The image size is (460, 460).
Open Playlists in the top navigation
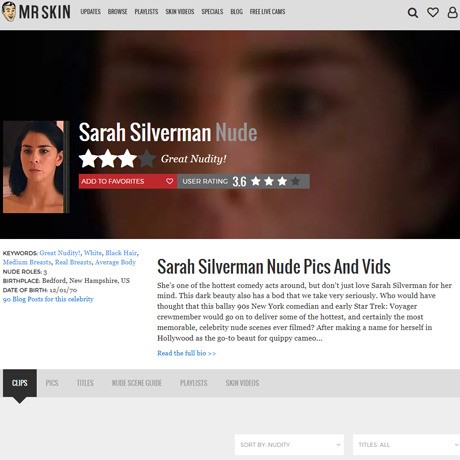pos(146,12)
